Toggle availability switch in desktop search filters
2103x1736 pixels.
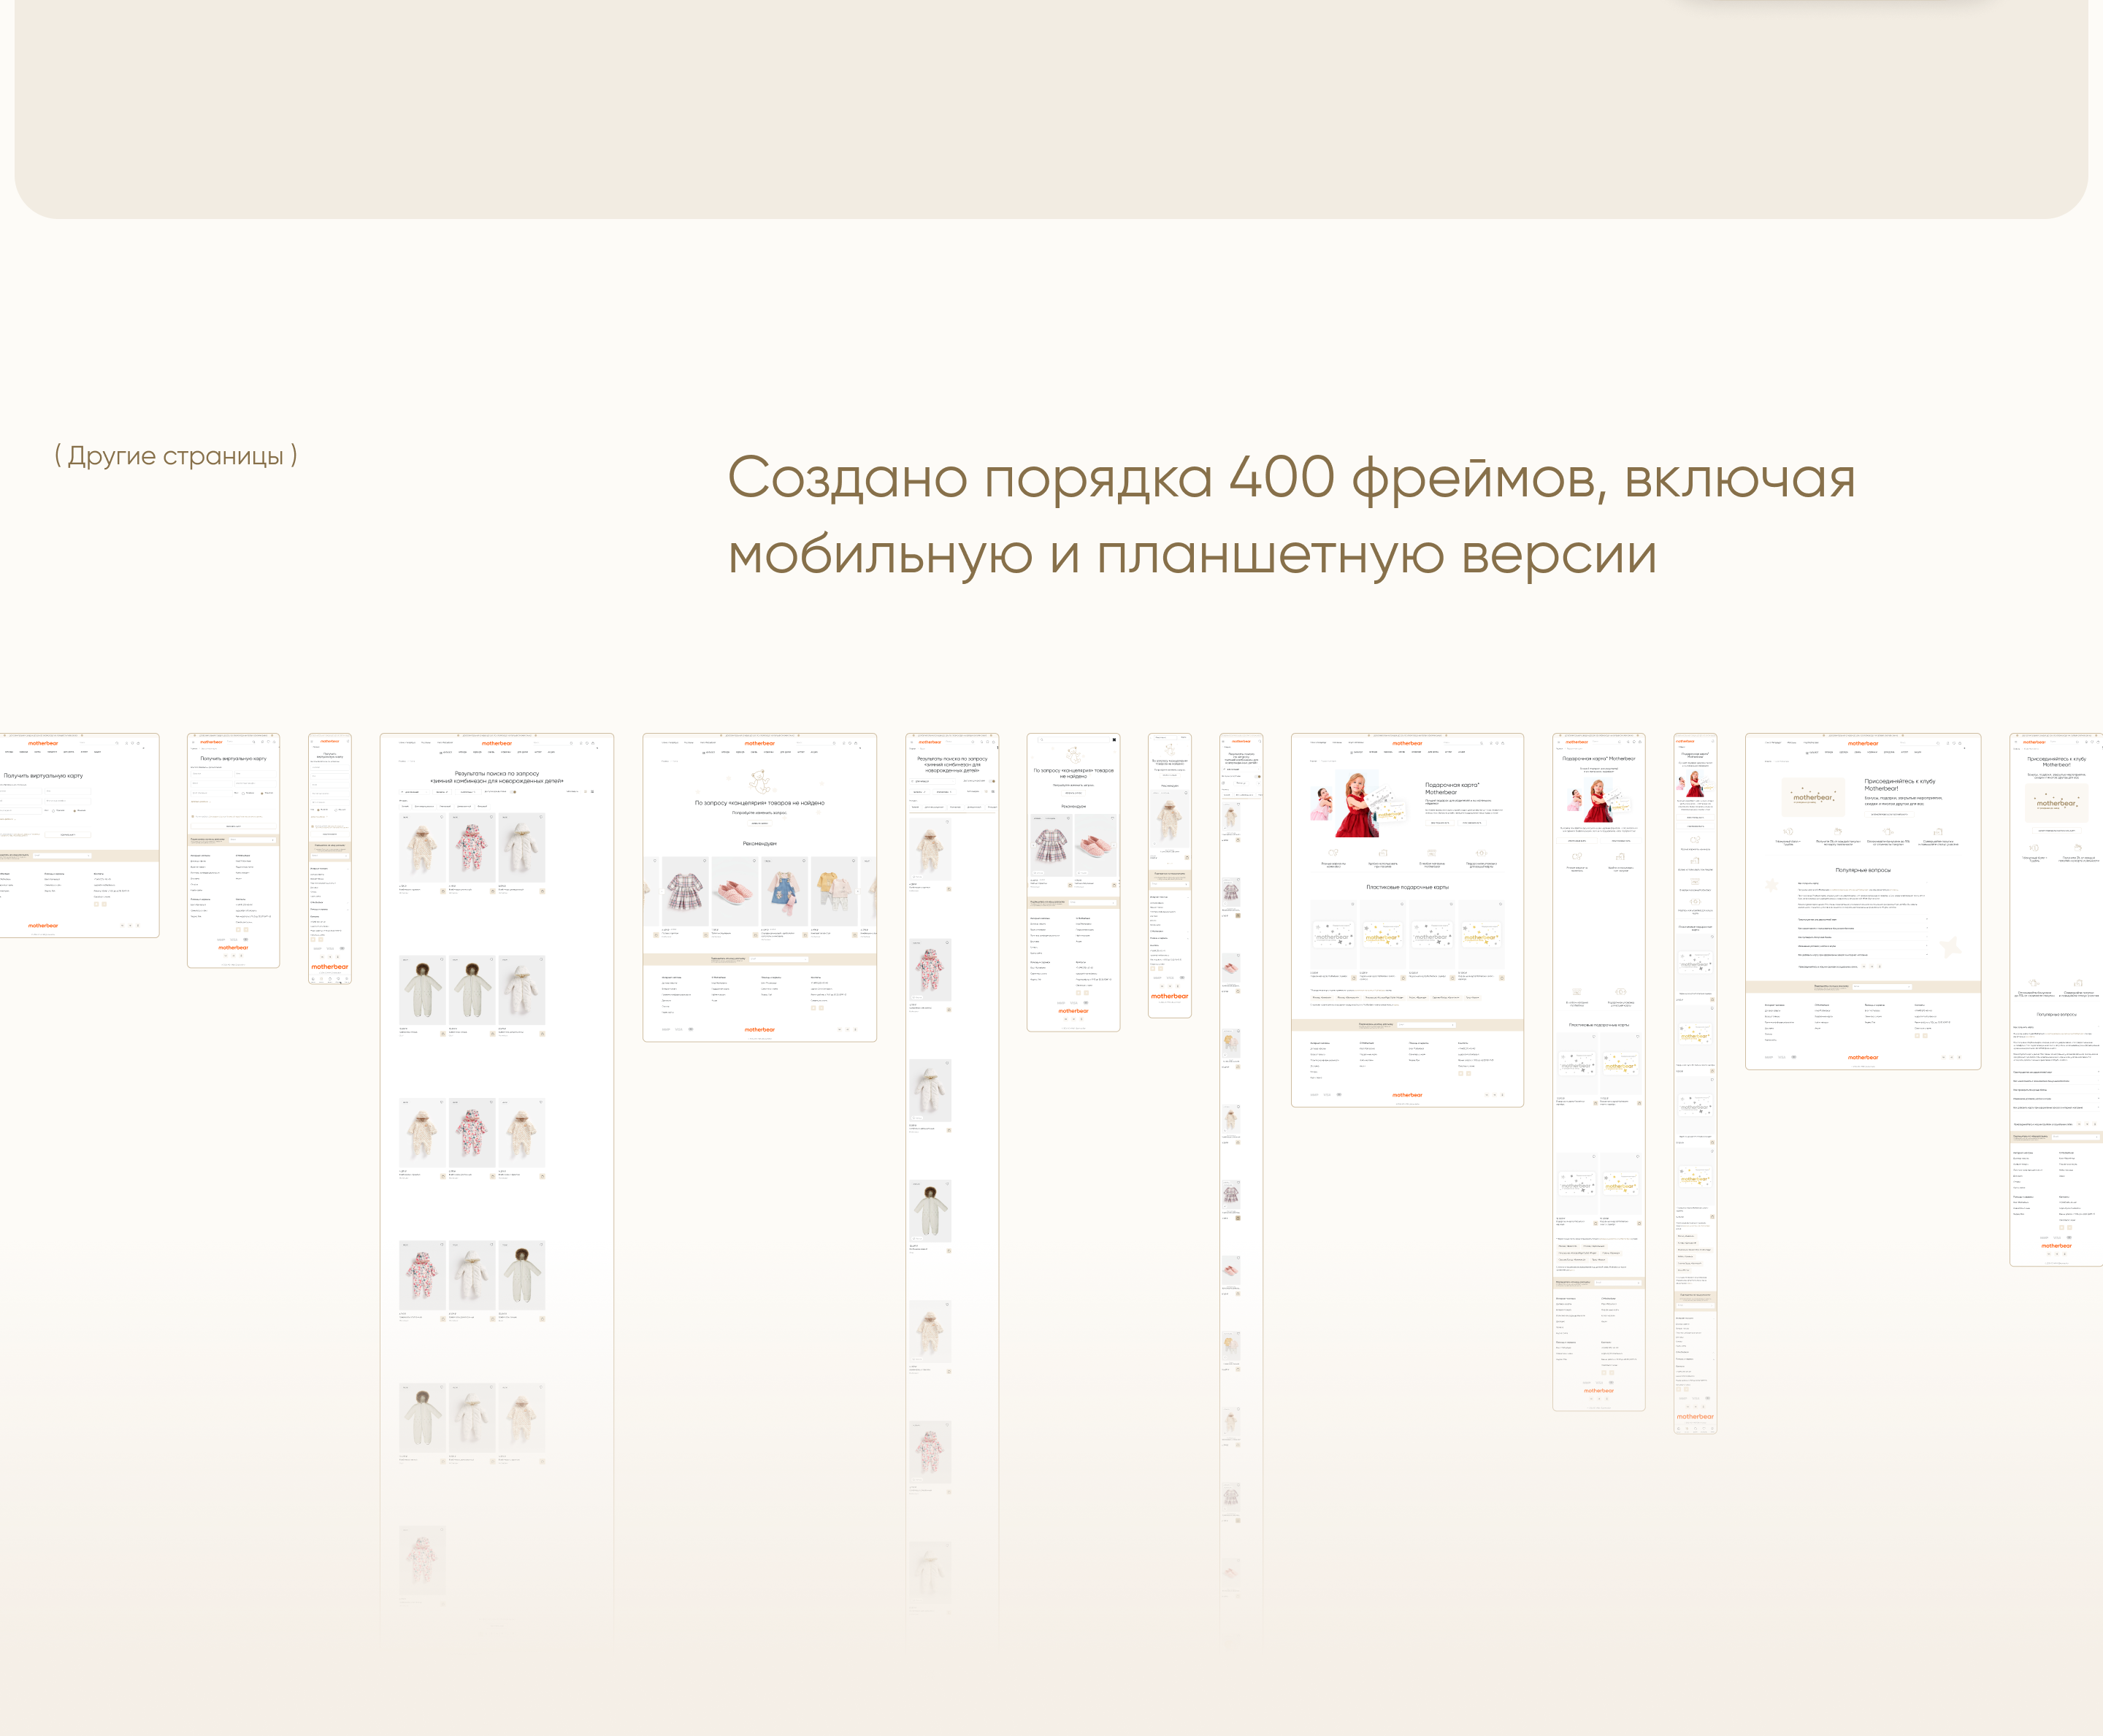tap(514, 791)
